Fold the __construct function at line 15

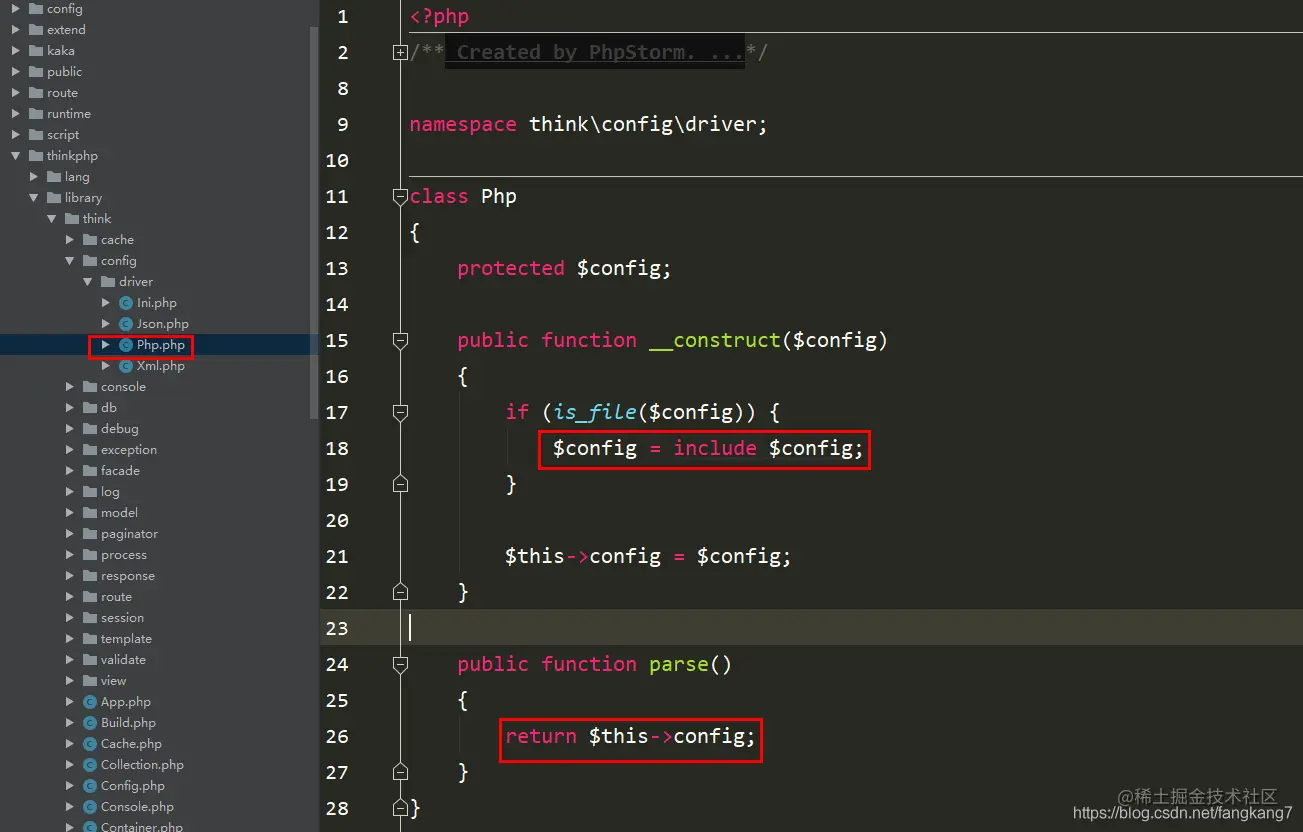(400, 340)
